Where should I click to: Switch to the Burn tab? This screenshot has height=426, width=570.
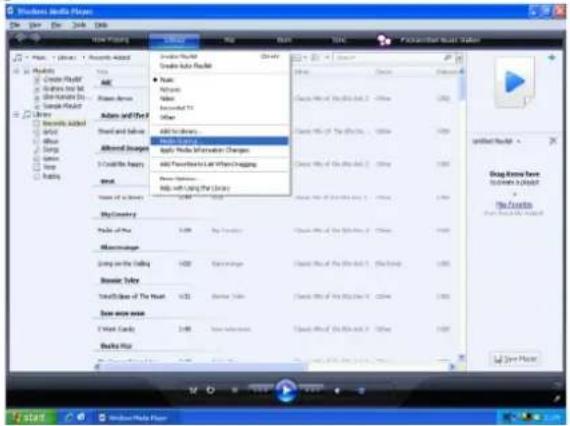[x=284, y=40]
